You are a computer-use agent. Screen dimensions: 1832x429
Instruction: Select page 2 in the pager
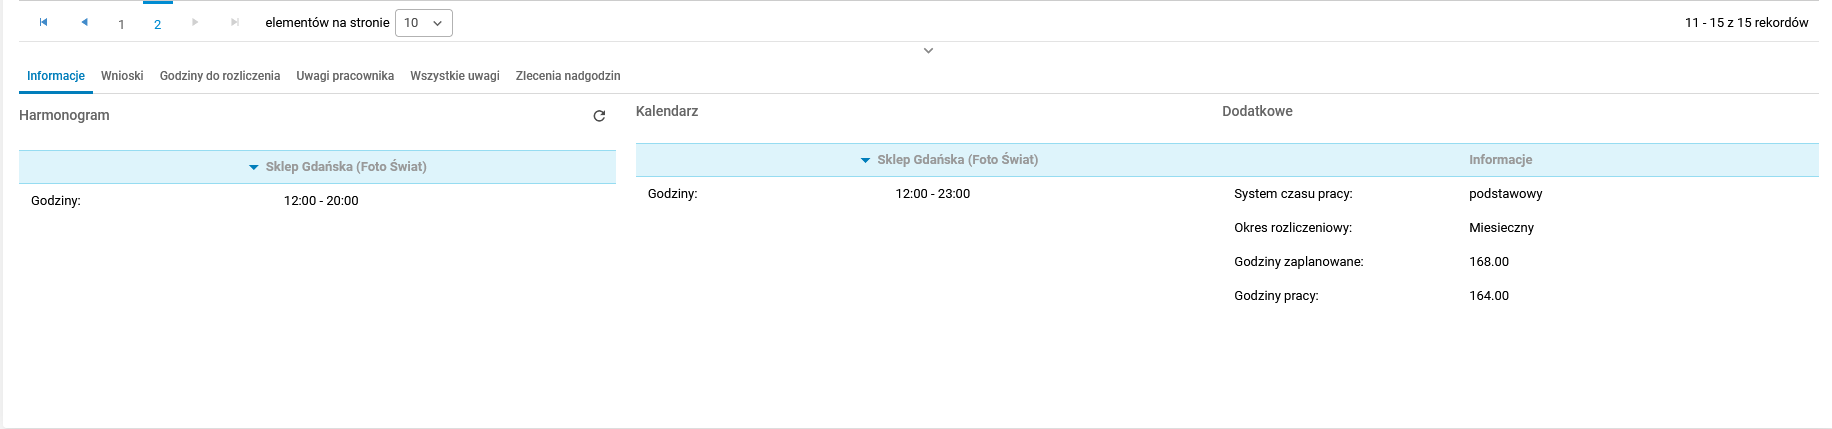tap(157, 24)
